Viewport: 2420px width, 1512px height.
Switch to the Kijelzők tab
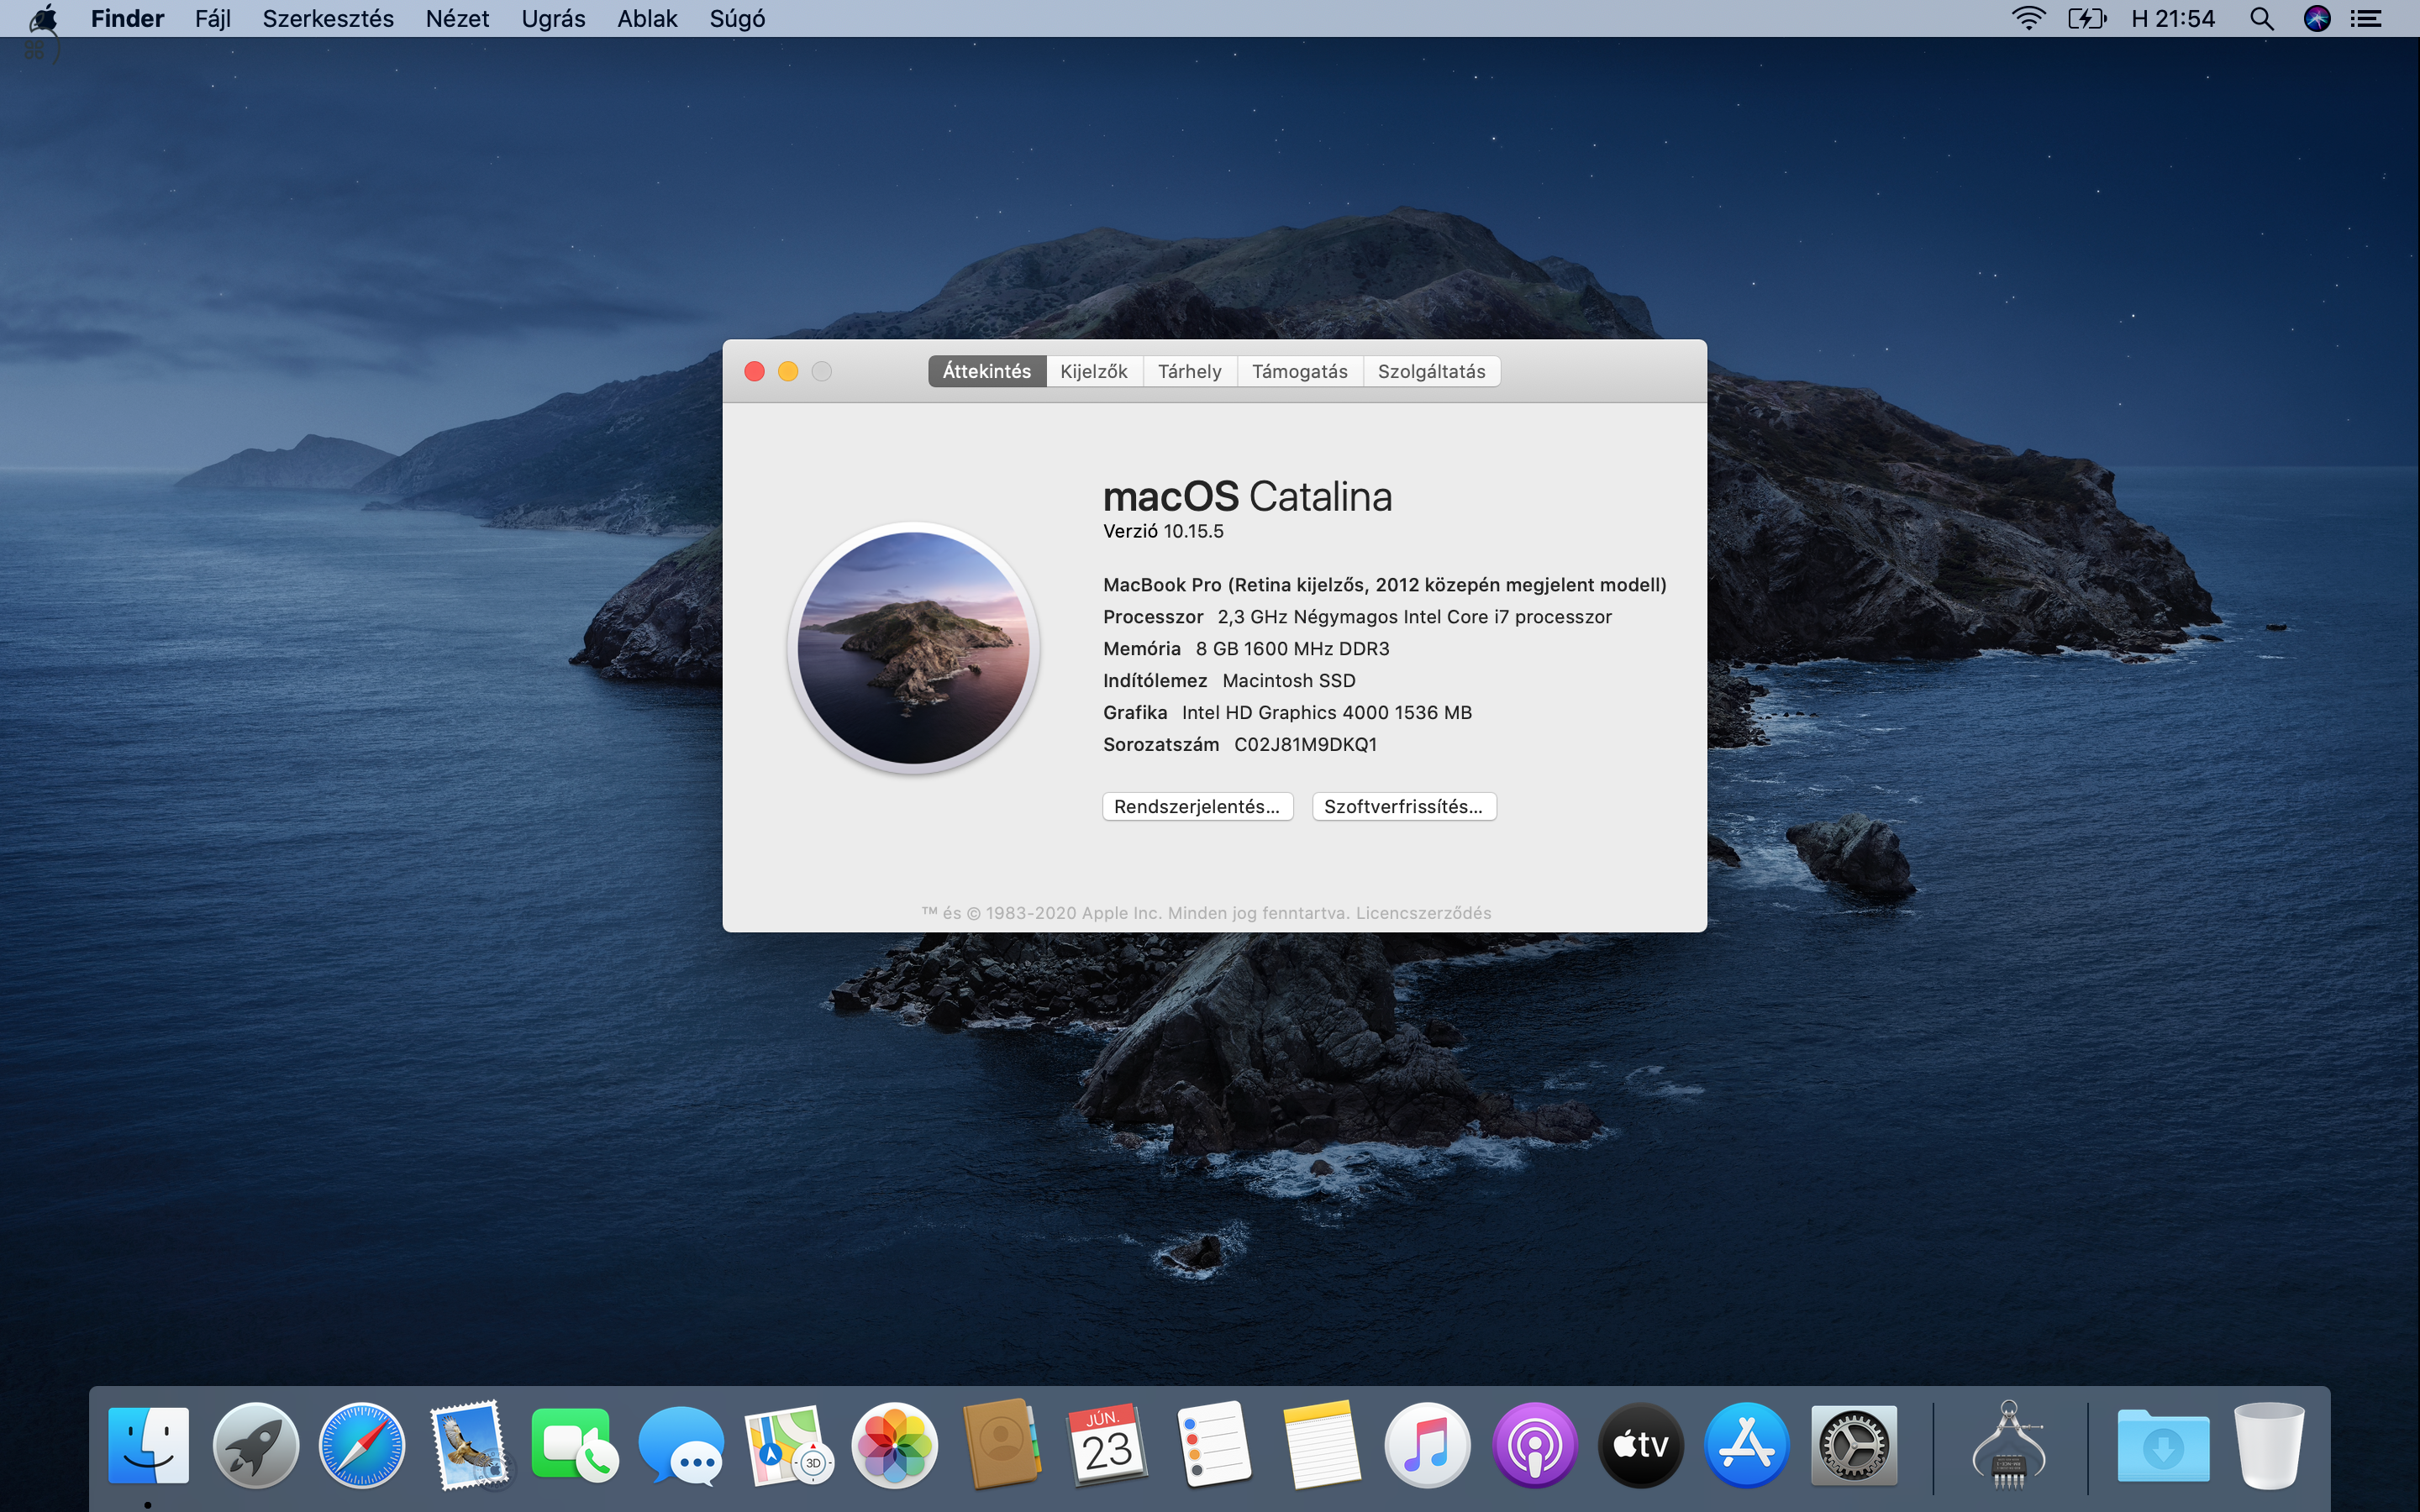[1094, 371]
